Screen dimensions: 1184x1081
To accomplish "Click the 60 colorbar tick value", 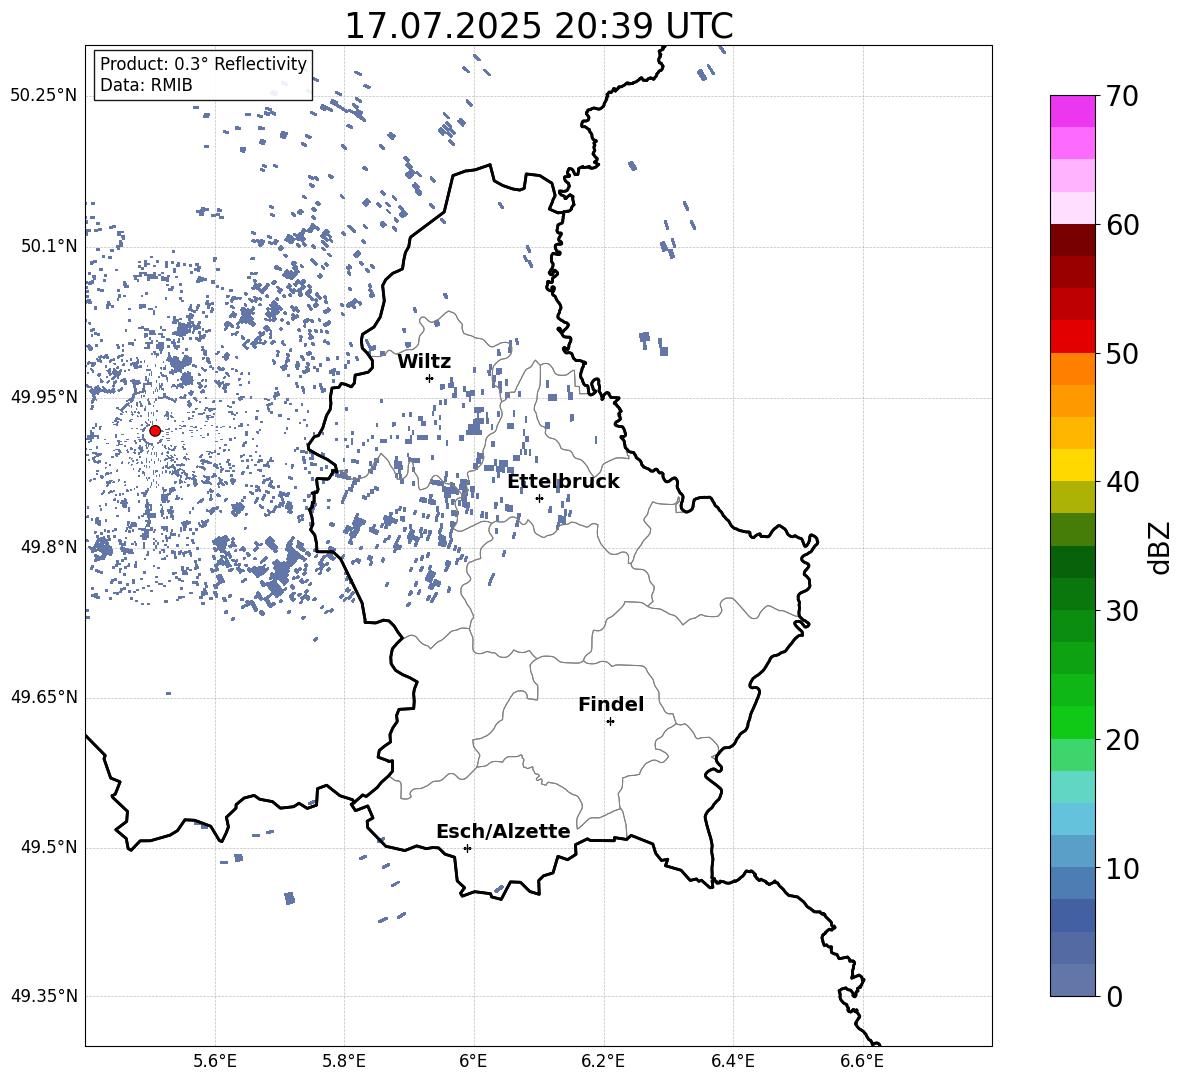I will coord(1123,225).
